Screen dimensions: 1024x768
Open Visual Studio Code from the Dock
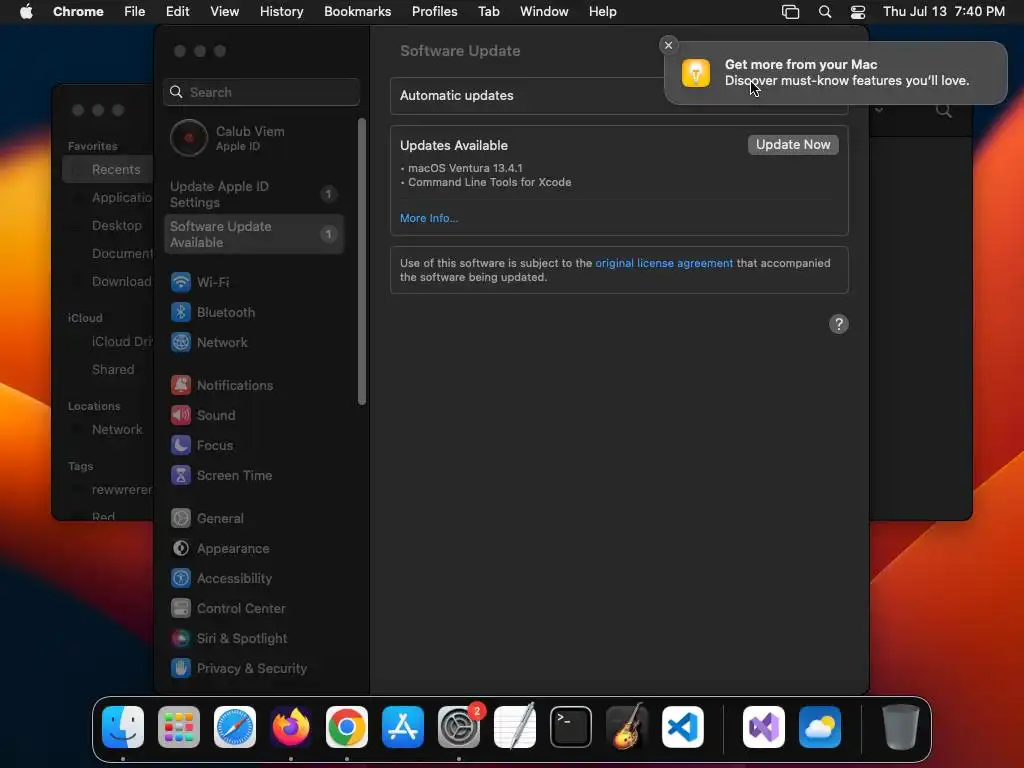click(683, 727)
